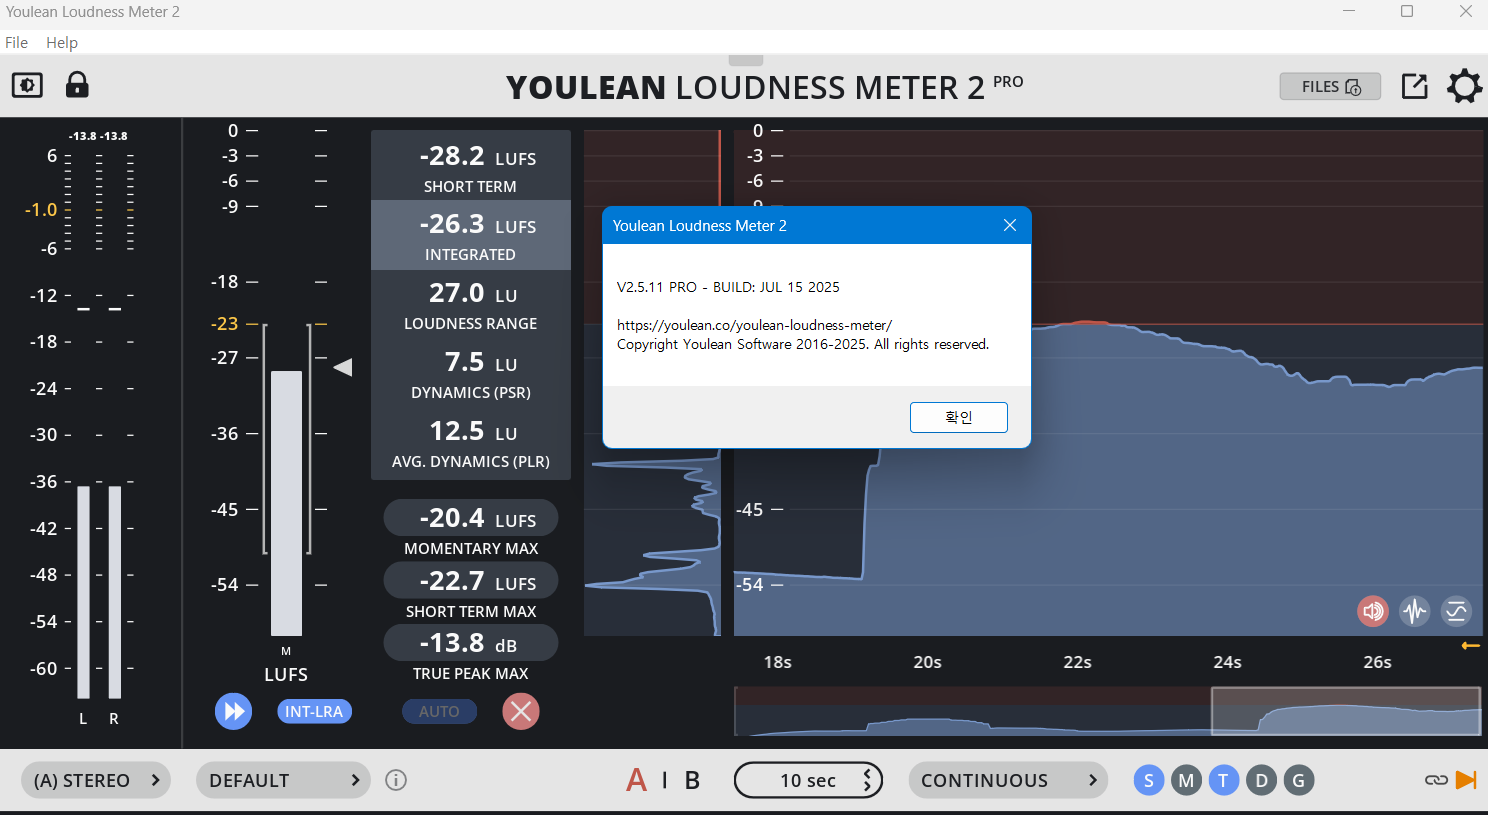The image size is (1488, 815).
Task: Close the About dialog with X
Action: pyautogui.click(x=1010, y=225)
